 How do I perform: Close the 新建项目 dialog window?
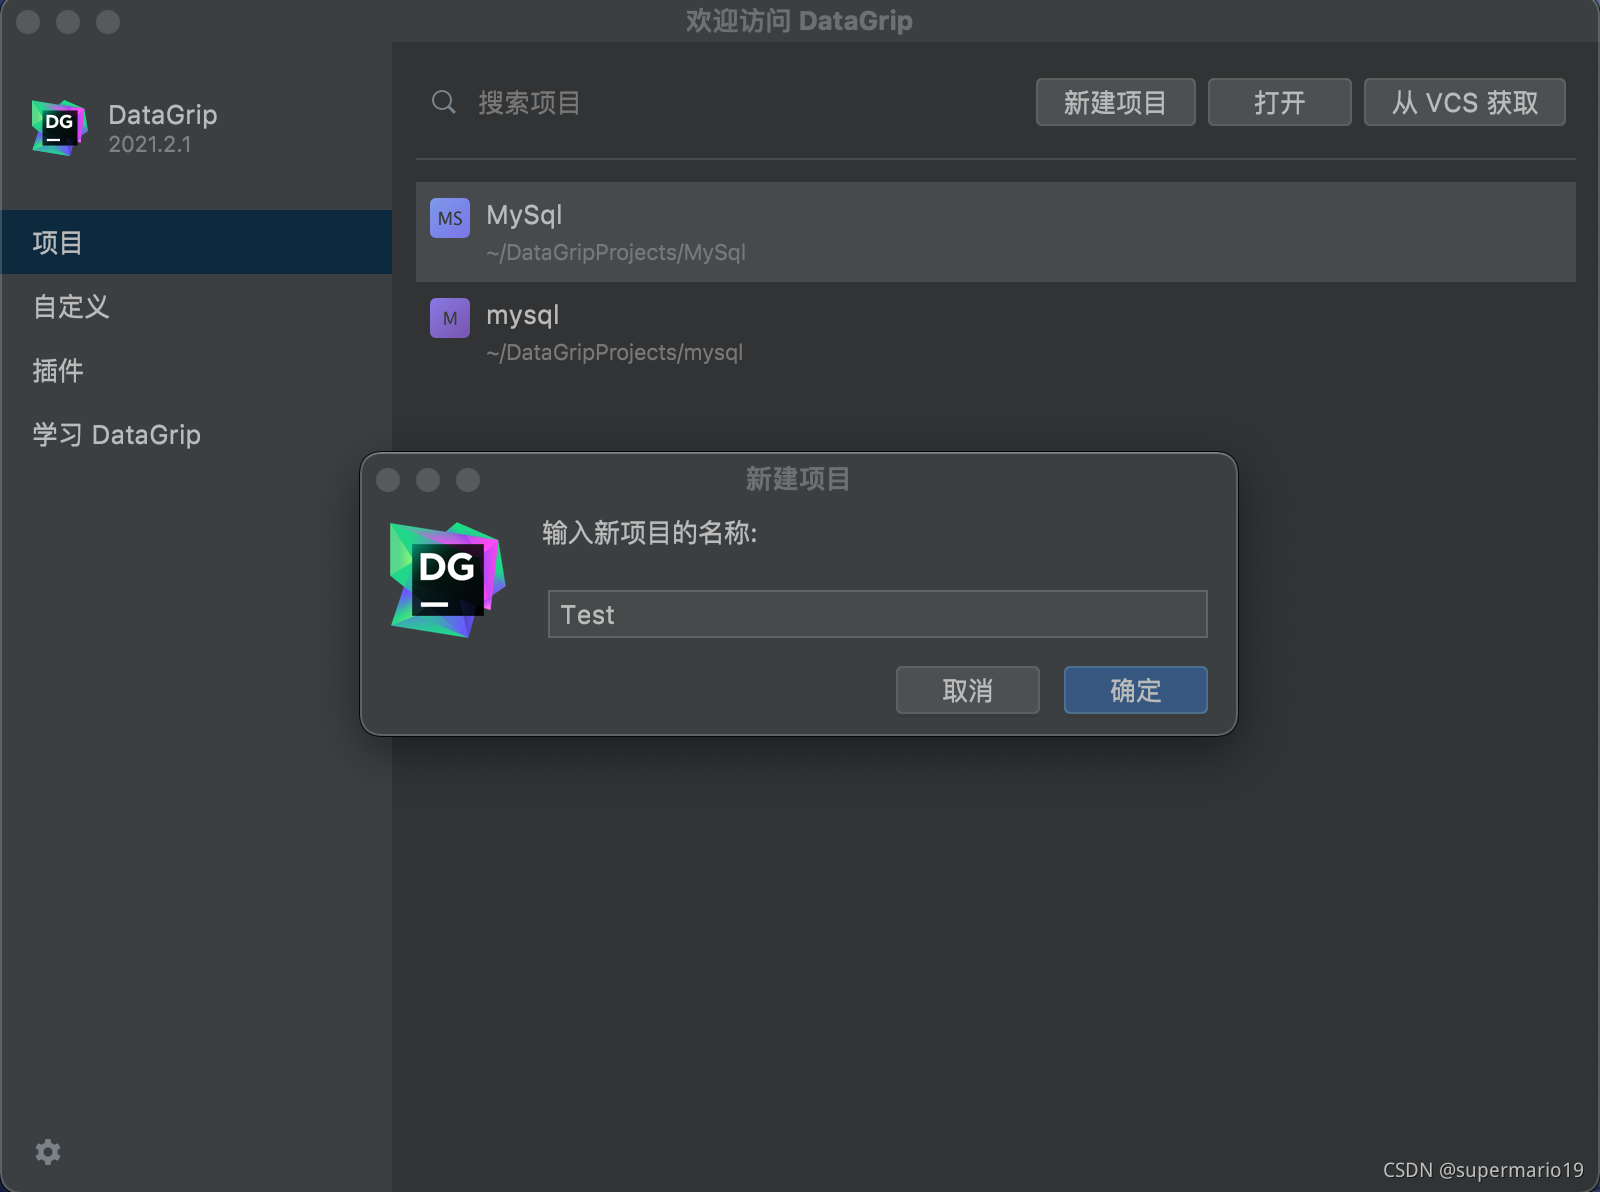(x=388, y=480)
